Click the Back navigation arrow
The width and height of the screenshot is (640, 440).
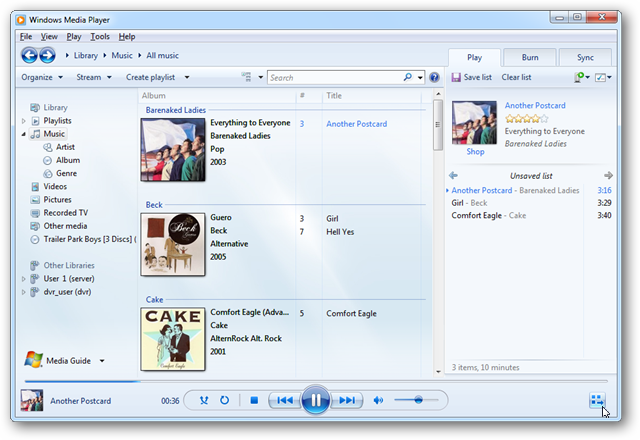[29, 55]
